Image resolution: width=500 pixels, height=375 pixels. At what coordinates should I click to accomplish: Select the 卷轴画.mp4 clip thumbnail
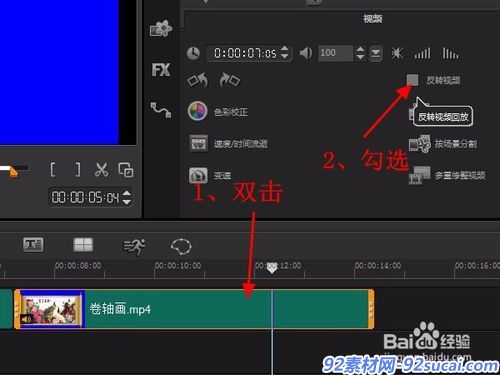[x=51, y=309]
